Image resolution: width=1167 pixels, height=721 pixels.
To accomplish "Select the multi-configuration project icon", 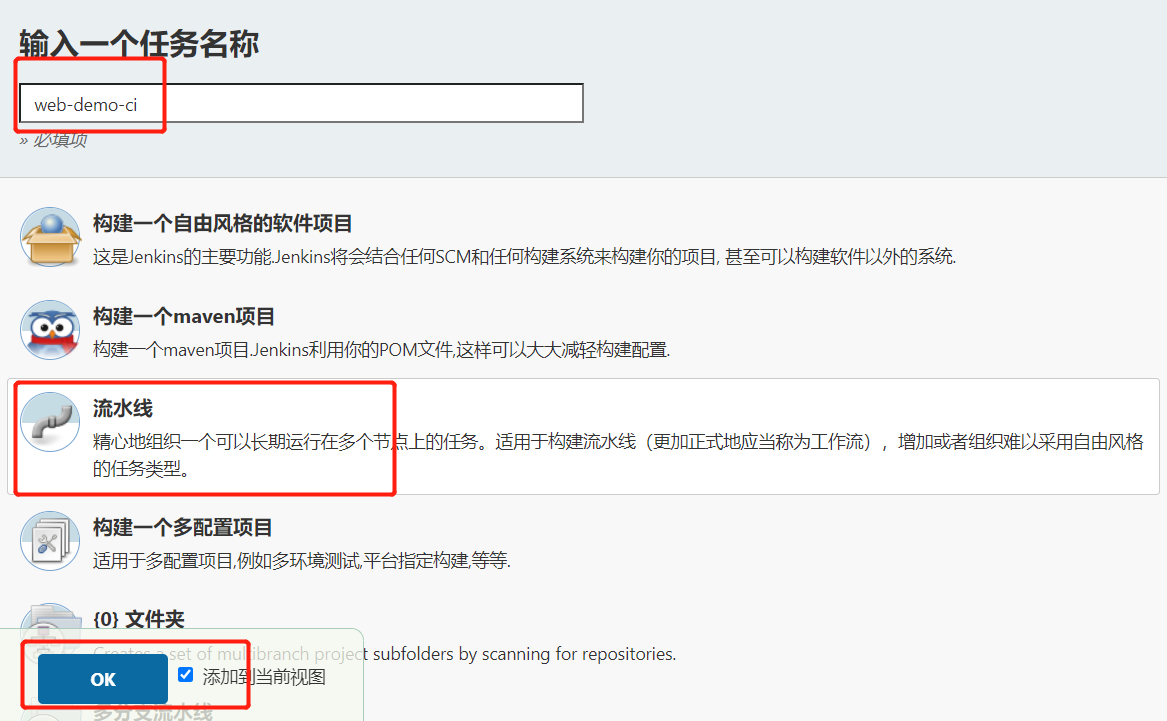I will pos(51,541).
